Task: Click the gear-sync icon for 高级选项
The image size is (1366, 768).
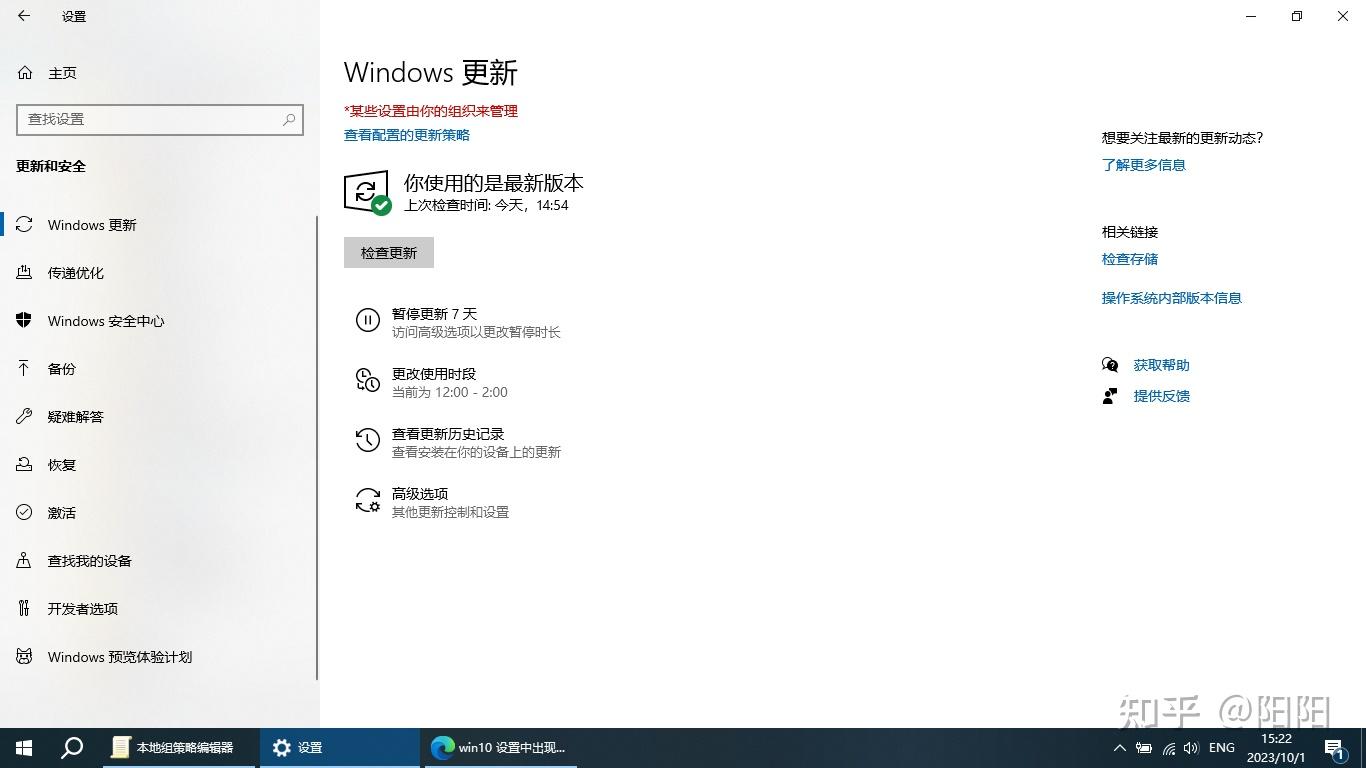Action: 368,500
